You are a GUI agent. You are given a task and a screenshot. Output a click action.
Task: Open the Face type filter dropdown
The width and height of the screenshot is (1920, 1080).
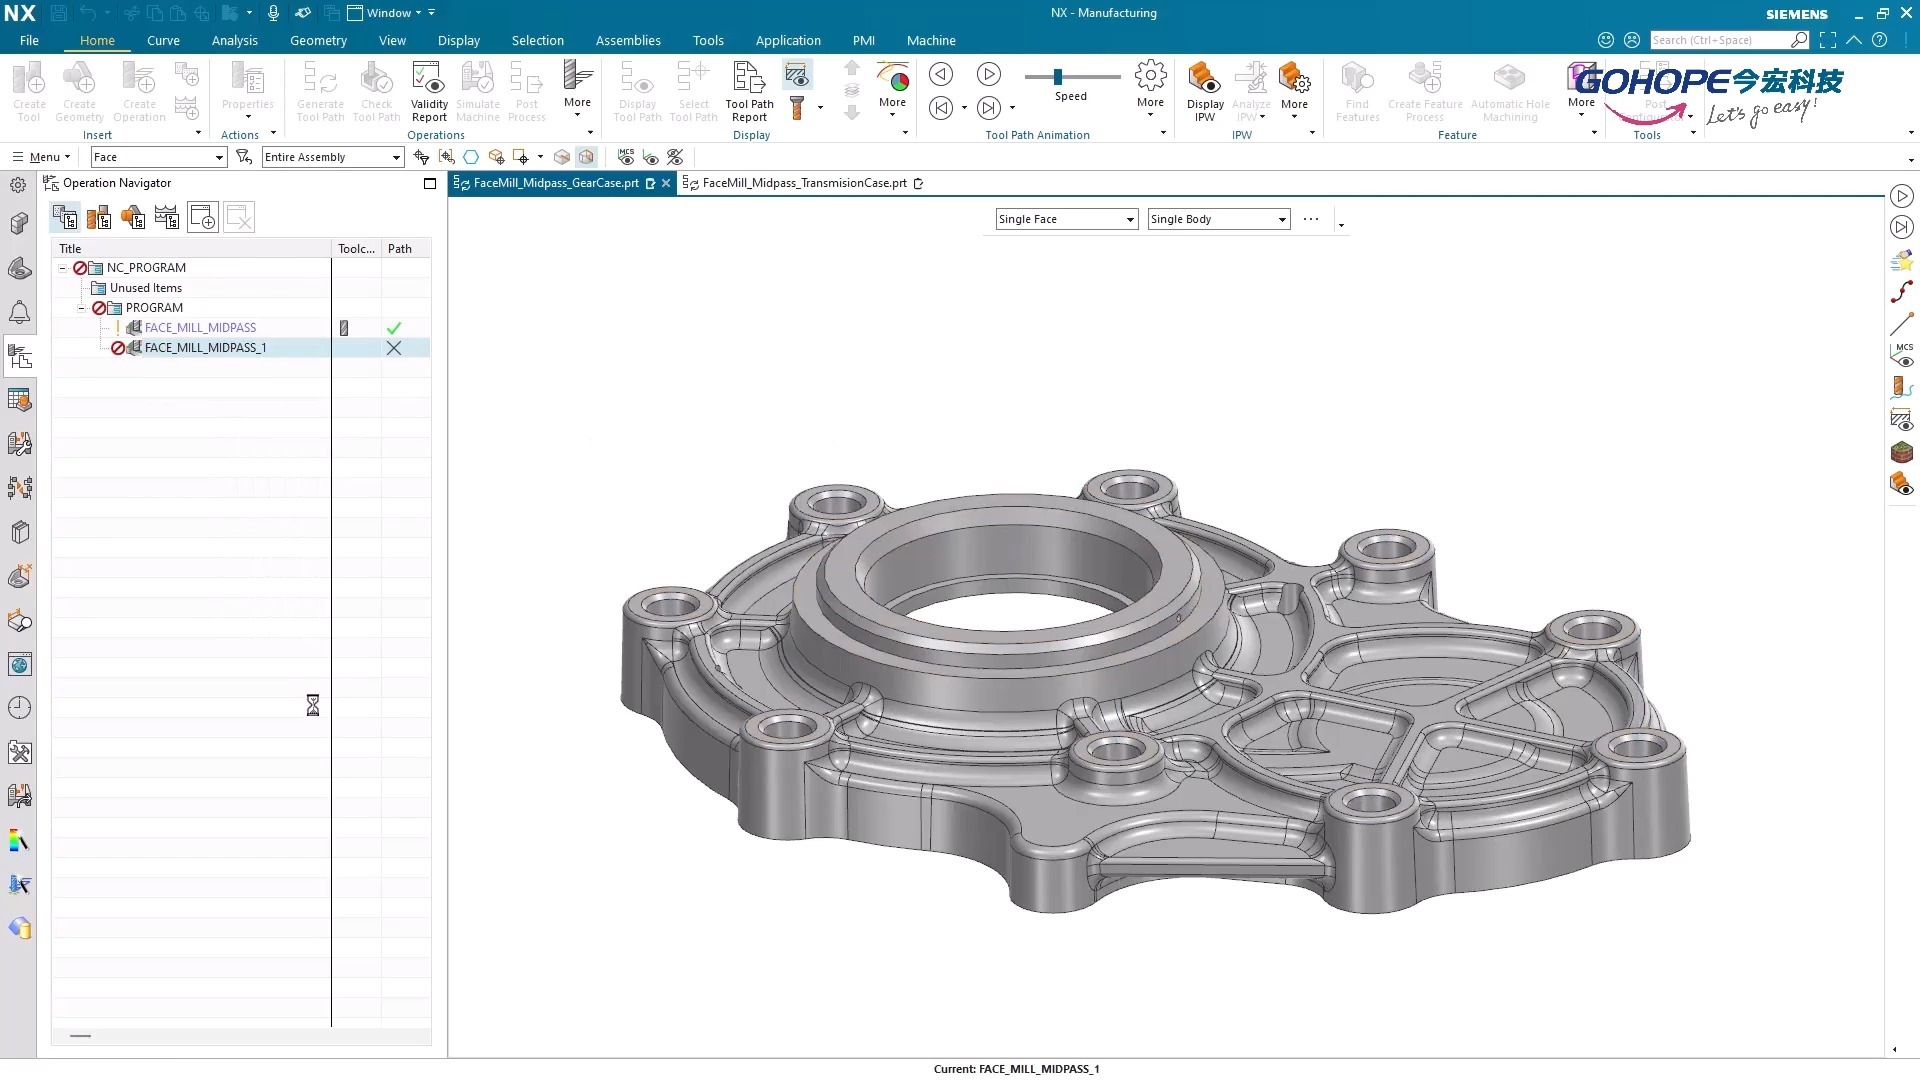219,158
